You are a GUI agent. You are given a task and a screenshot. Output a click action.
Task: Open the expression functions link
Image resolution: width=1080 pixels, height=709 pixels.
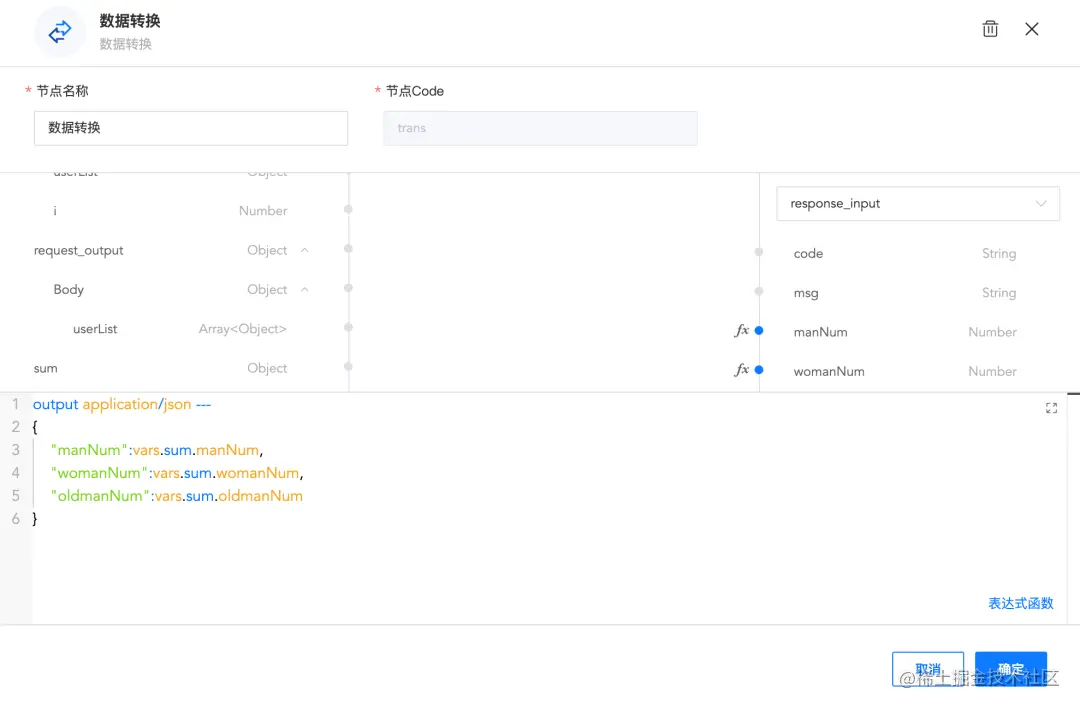[x=1020, y=604]
